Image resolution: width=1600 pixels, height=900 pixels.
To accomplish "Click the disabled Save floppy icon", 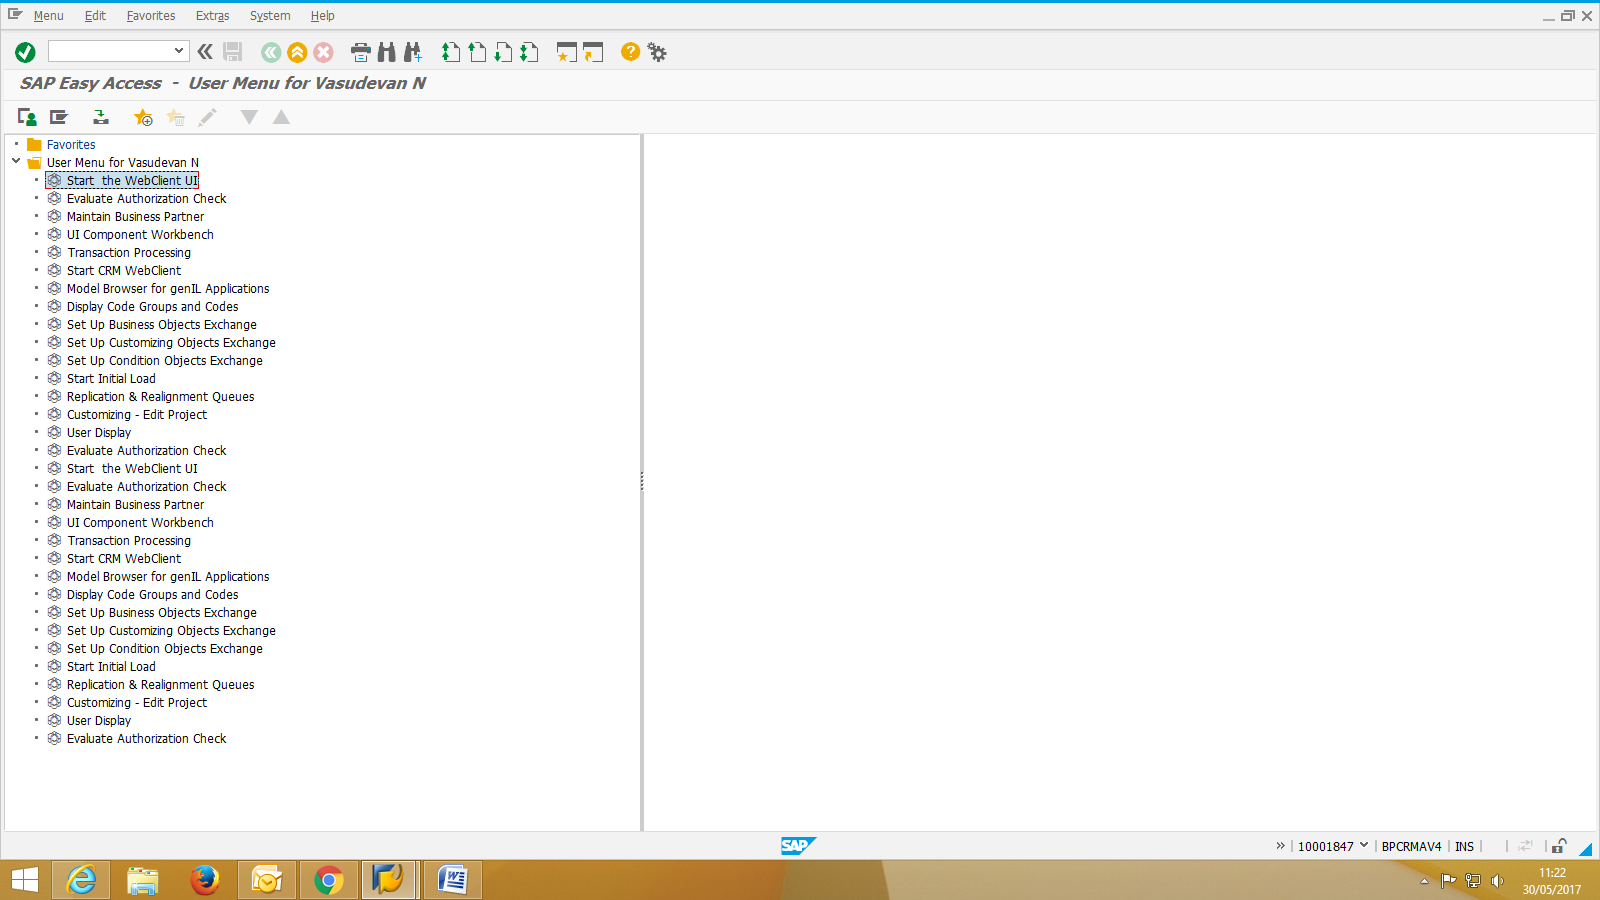I will [x=233, y=52].
